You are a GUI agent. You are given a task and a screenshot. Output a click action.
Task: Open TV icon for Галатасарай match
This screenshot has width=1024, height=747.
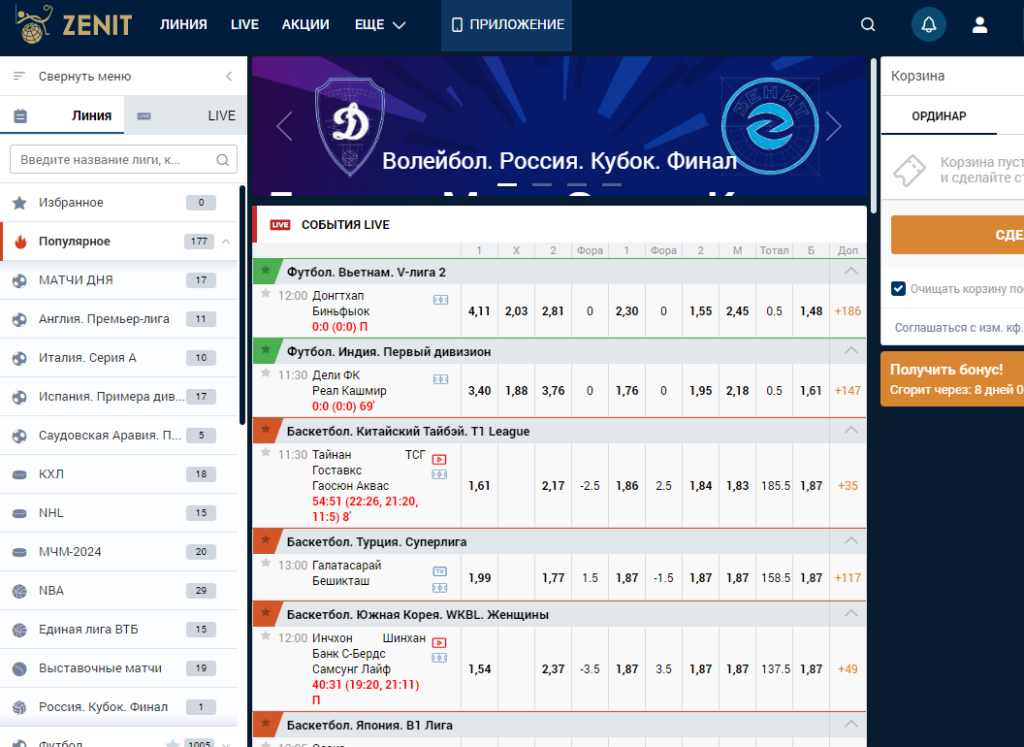point(440,571)
